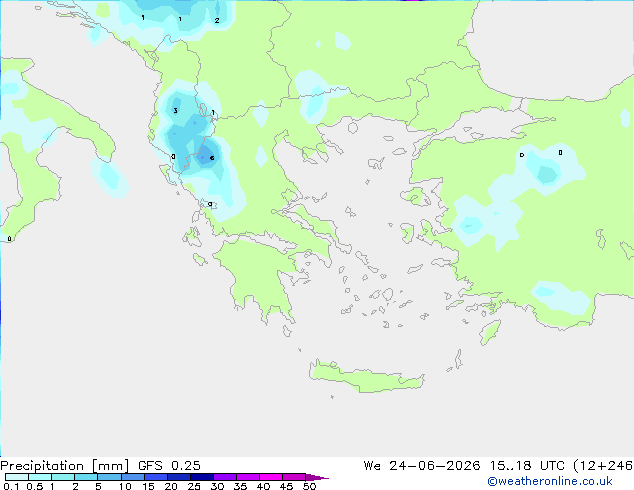Click the '0.1' legend value label
The width and height of the screenshot is (634, 490).
(x=11, y=486)
